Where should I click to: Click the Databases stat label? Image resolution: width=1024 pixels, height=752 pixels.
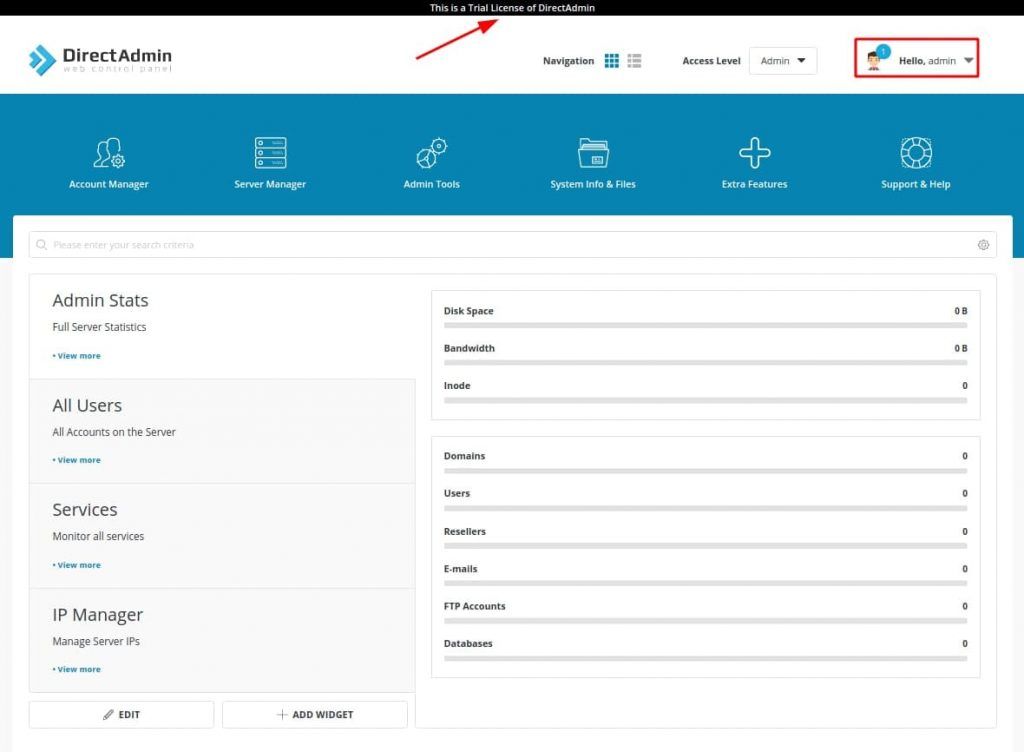click(x=468, y=643)
